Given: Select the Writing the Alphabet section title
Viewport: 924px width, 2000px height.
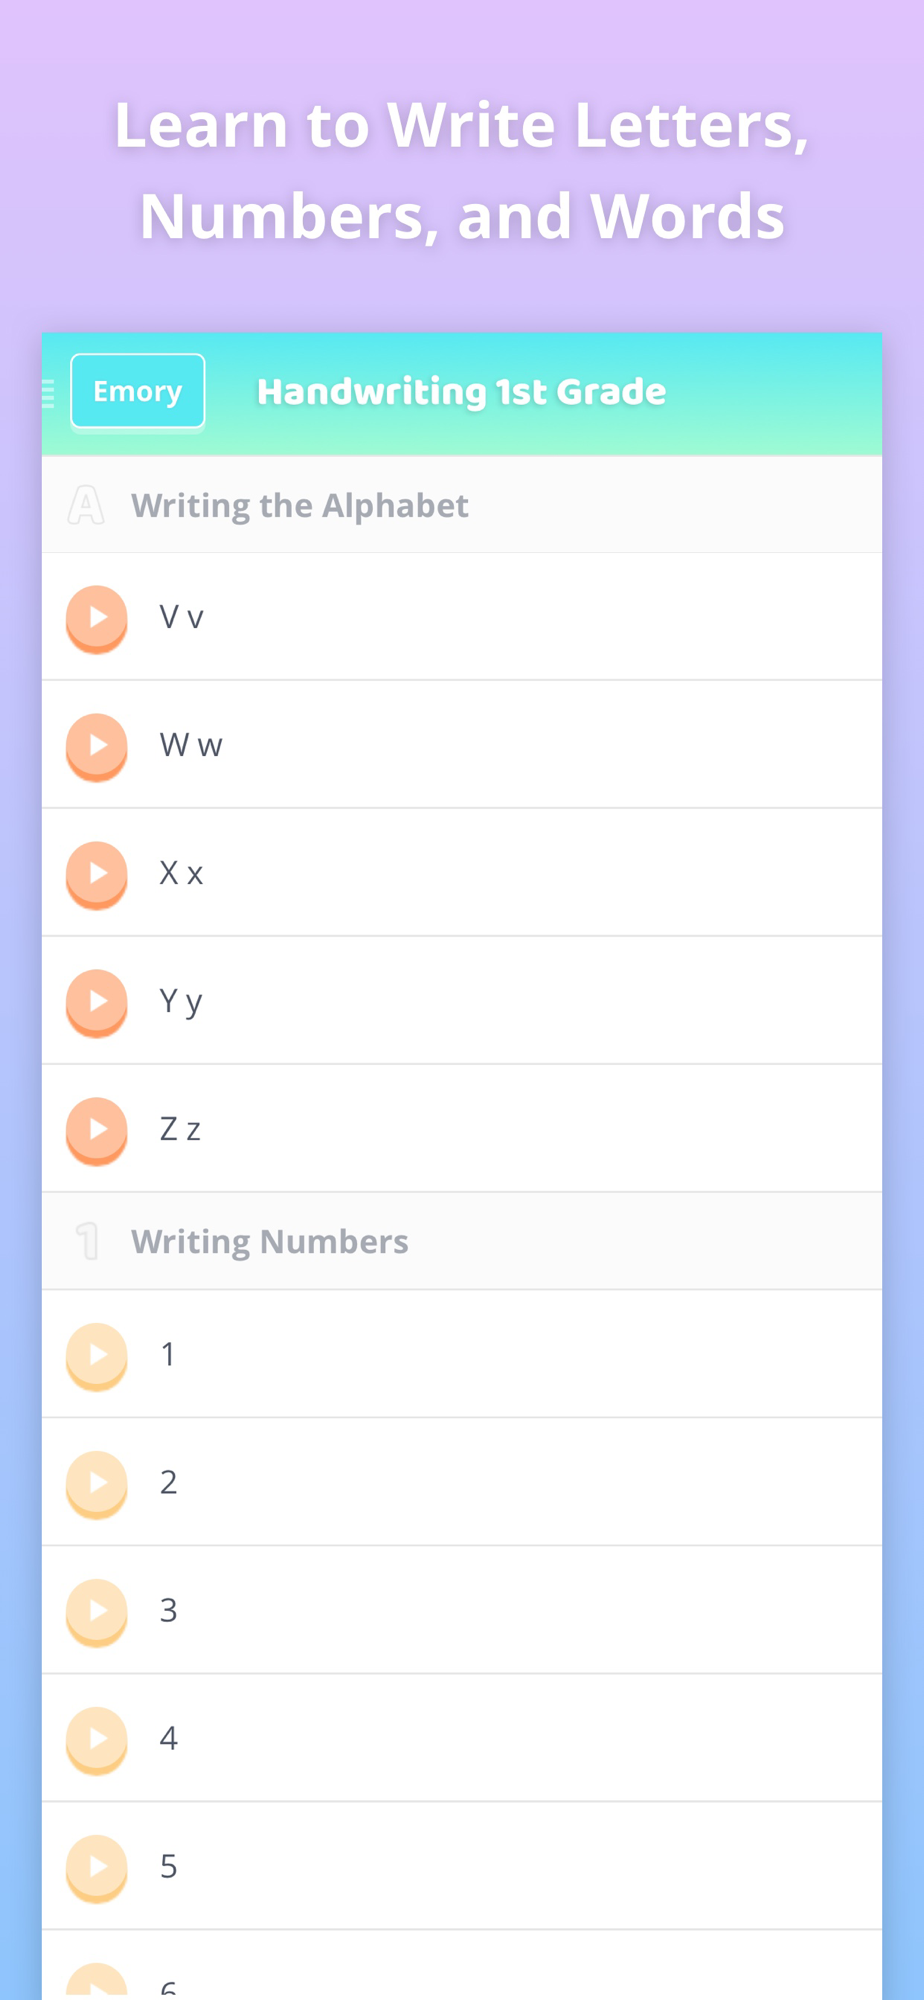Looking at the screenshot, I should [x=300, y=506].
